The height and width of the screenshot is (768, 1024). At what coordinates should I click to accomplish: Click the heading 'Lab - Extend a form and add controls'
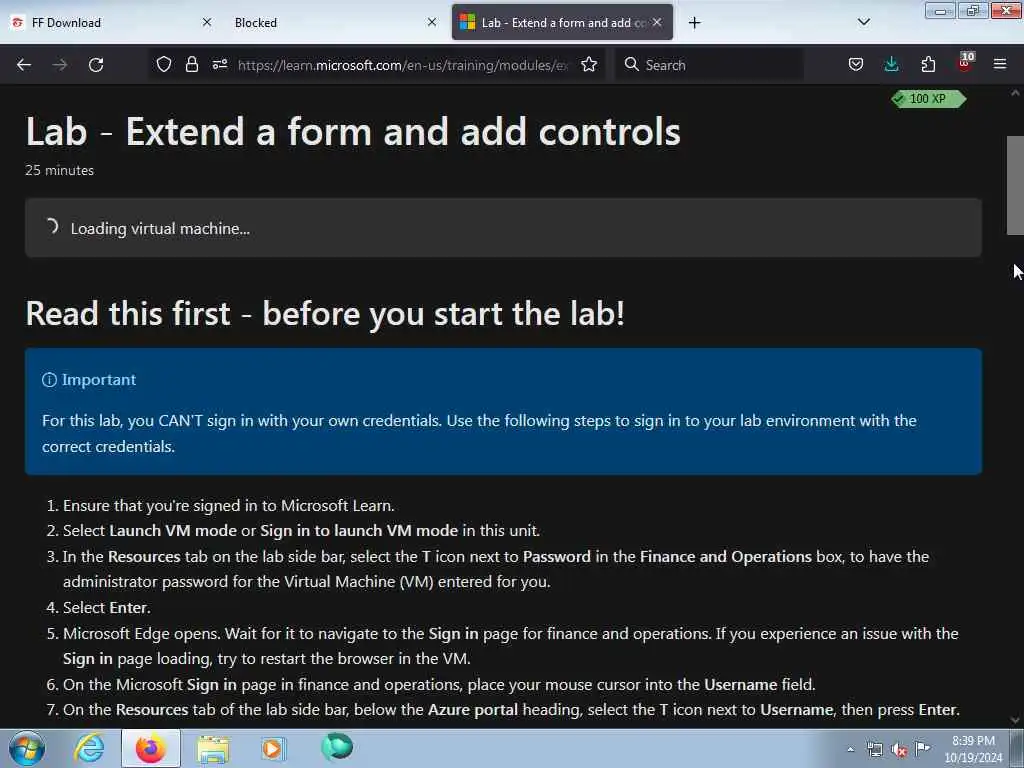(x=353, y=132)
